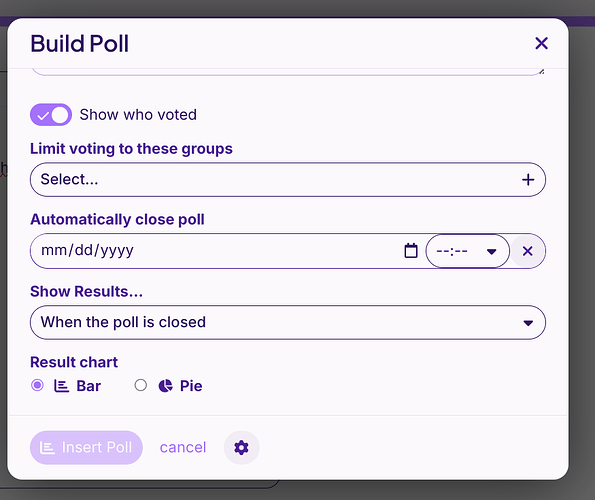
Task: Open the time picker dropdown
Action: click(468, 251)
